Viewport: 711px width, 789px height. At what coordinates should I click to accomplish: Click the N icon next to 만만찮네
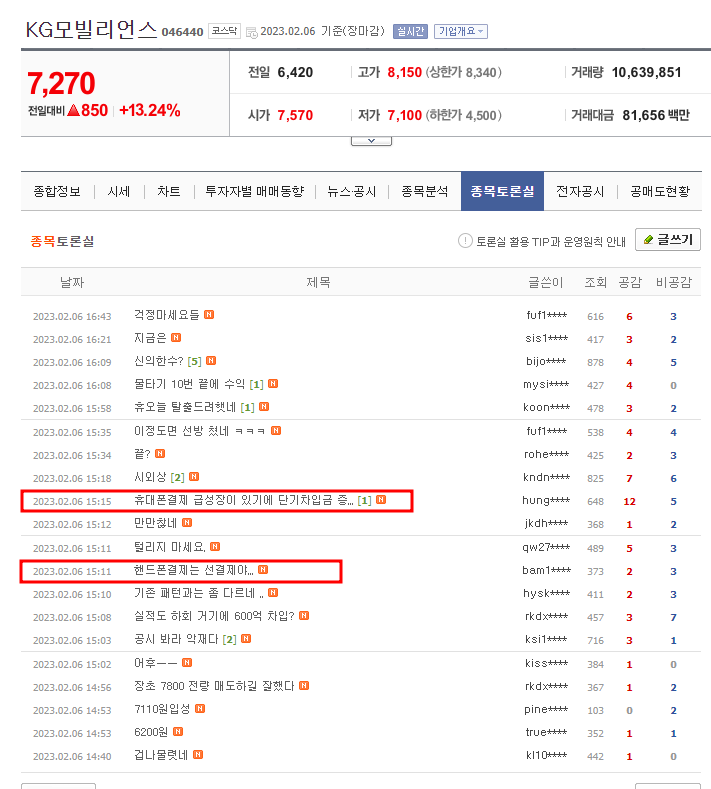[x=187, y=523]
